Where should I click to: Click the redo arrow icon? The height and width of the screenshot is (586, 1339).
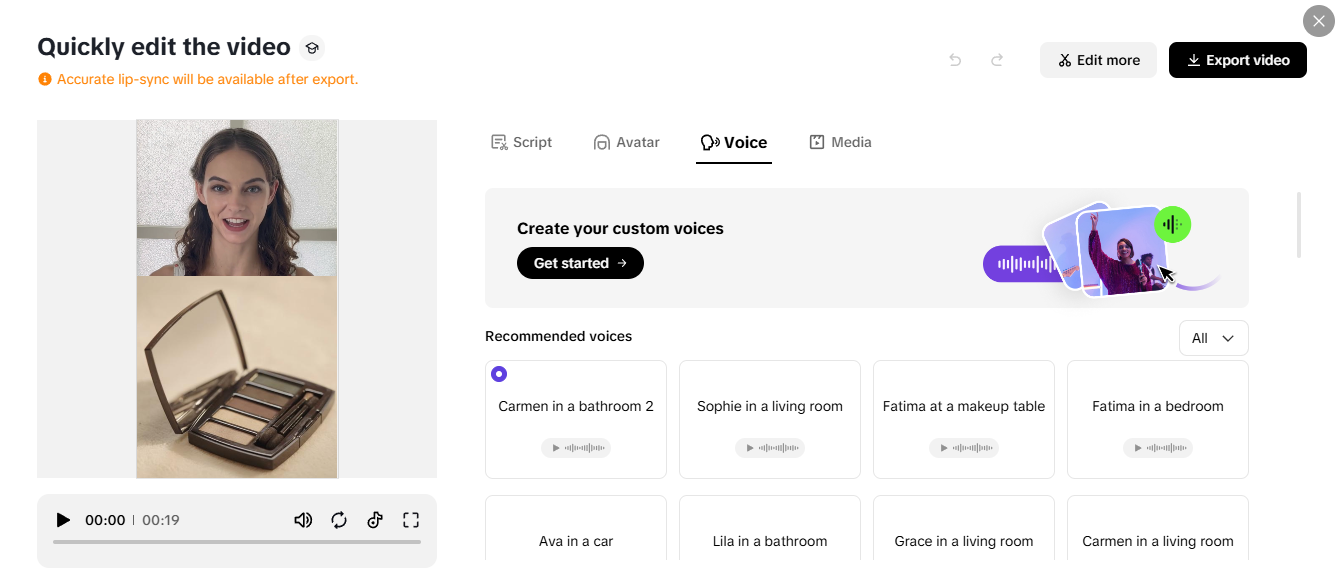coord(997,60)
